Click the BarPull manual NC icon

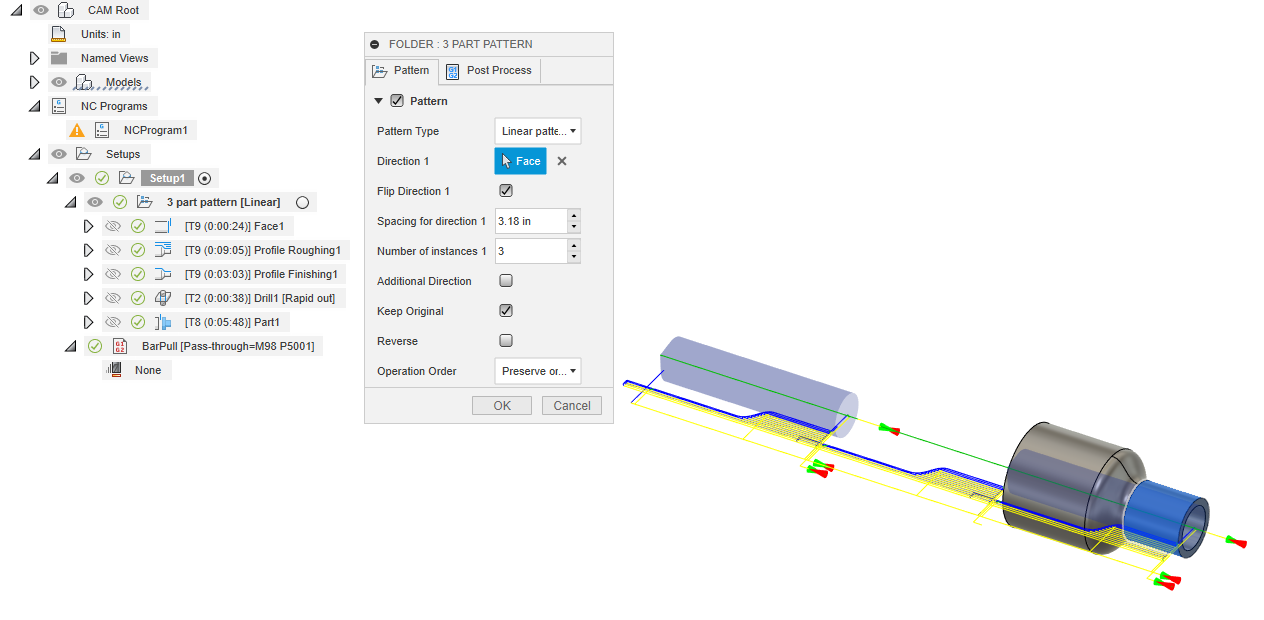pyautogui.click(x=120, y=346)
